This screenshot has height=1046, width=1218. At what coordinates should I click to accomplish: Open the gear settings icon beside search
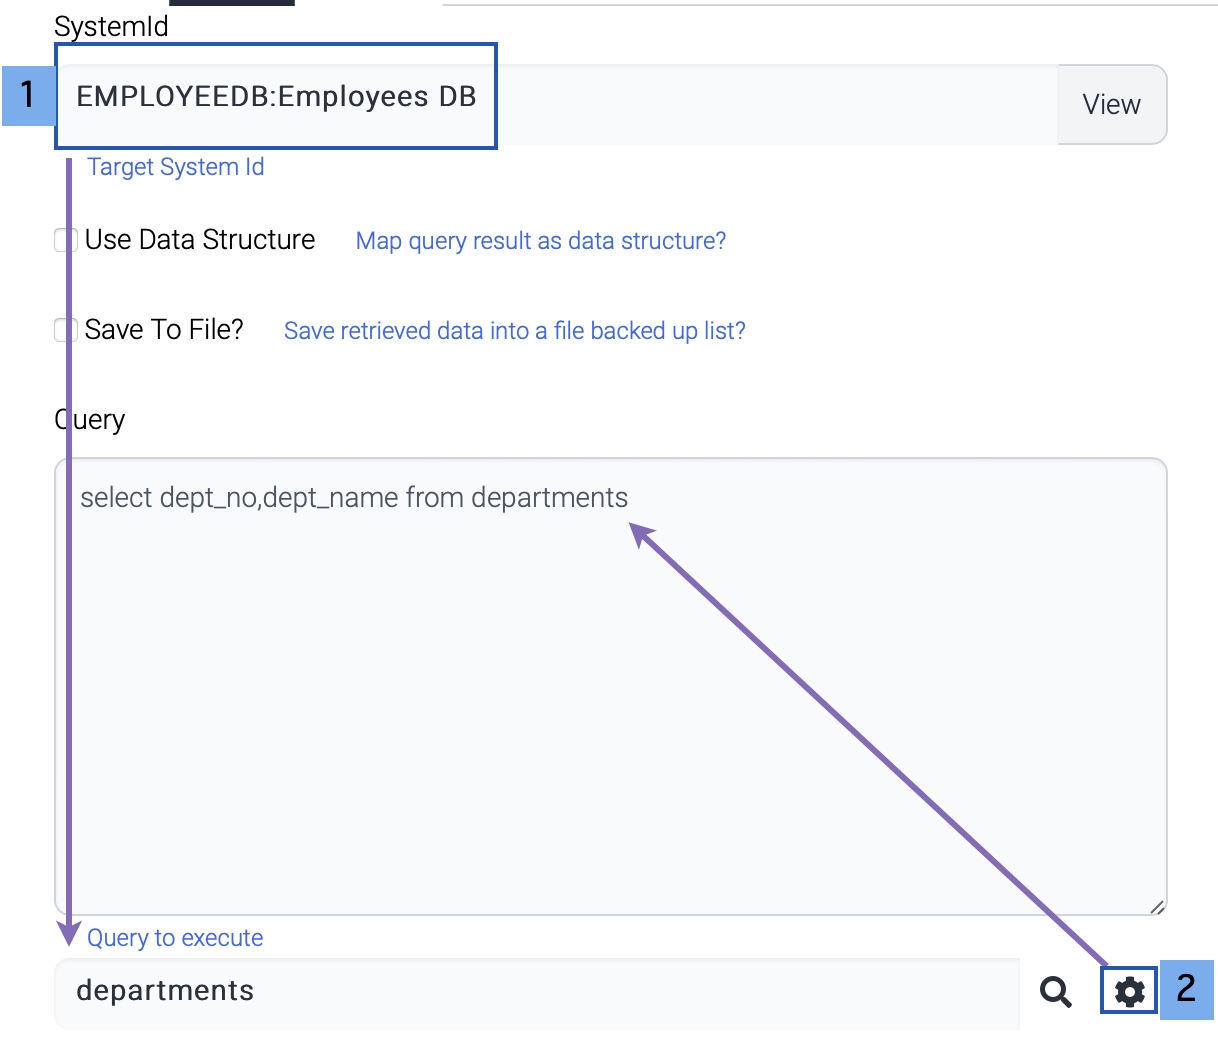(x=1129, y=991)
